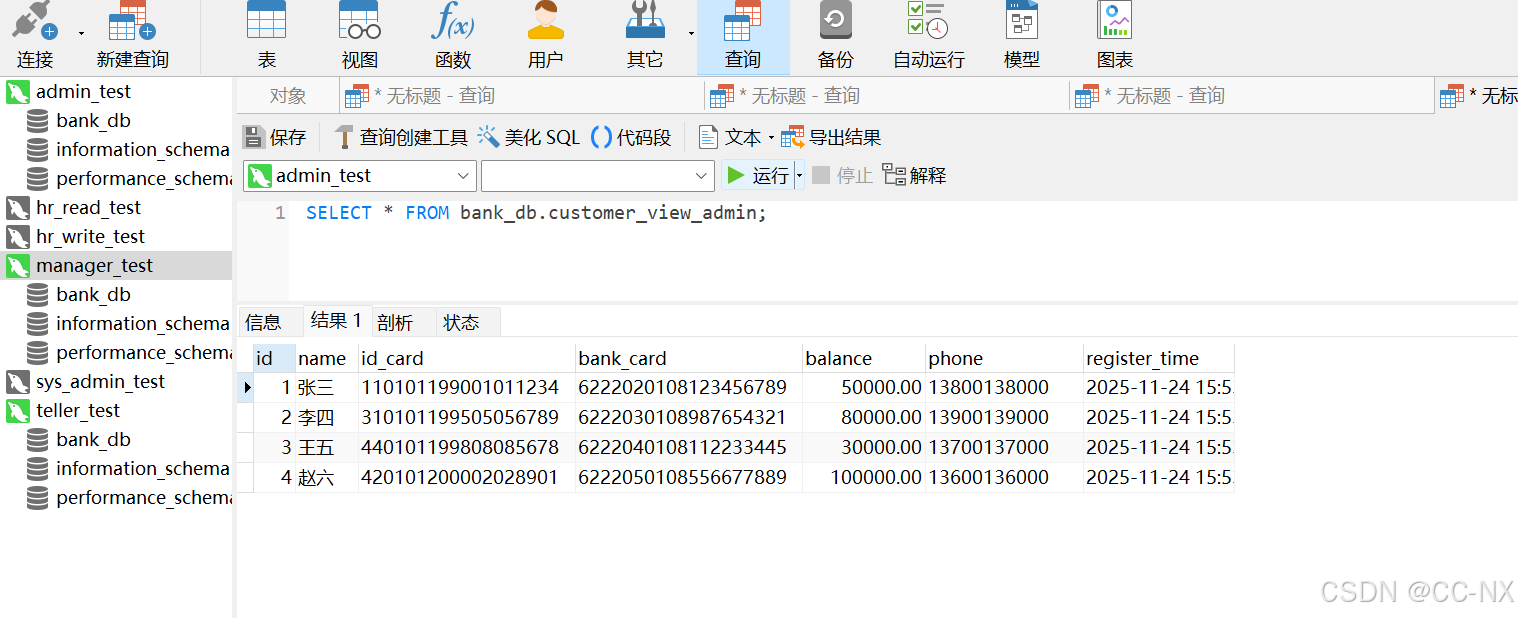The width and height of the screenshot is (1518, 618).
Task: Switch to the second untitled query tab
Action: [886, 96]
